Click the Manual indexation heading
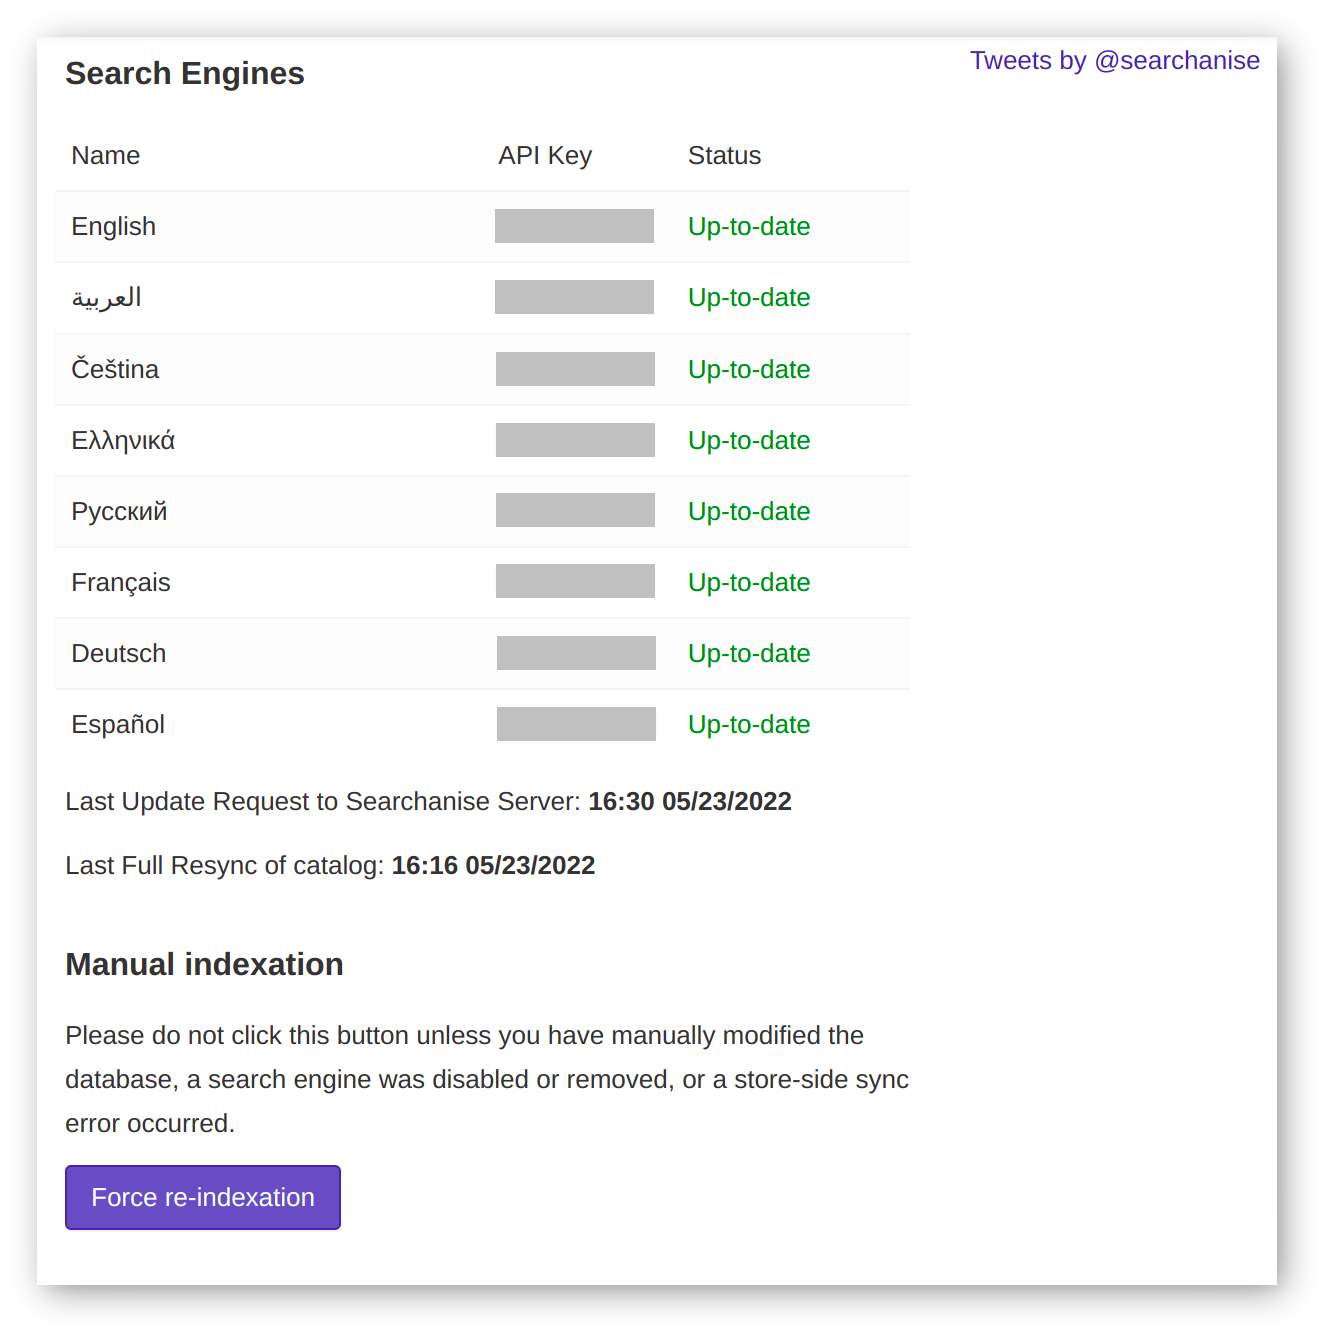The width and height of the screenshot is (1328, 1336). pyautogui.click(x=204, y=964)
